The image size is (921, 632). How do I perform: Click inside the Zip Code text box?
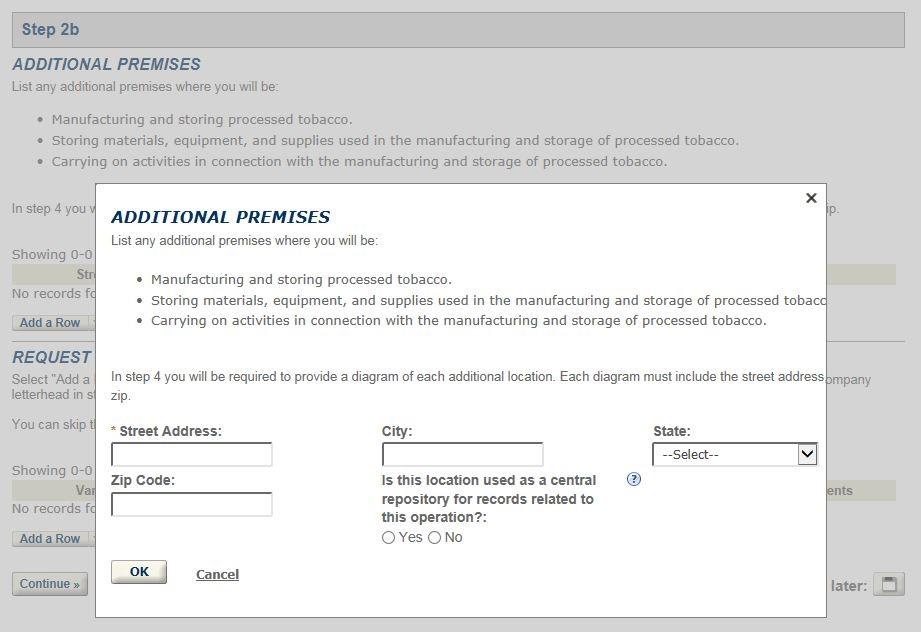point(192,504)
